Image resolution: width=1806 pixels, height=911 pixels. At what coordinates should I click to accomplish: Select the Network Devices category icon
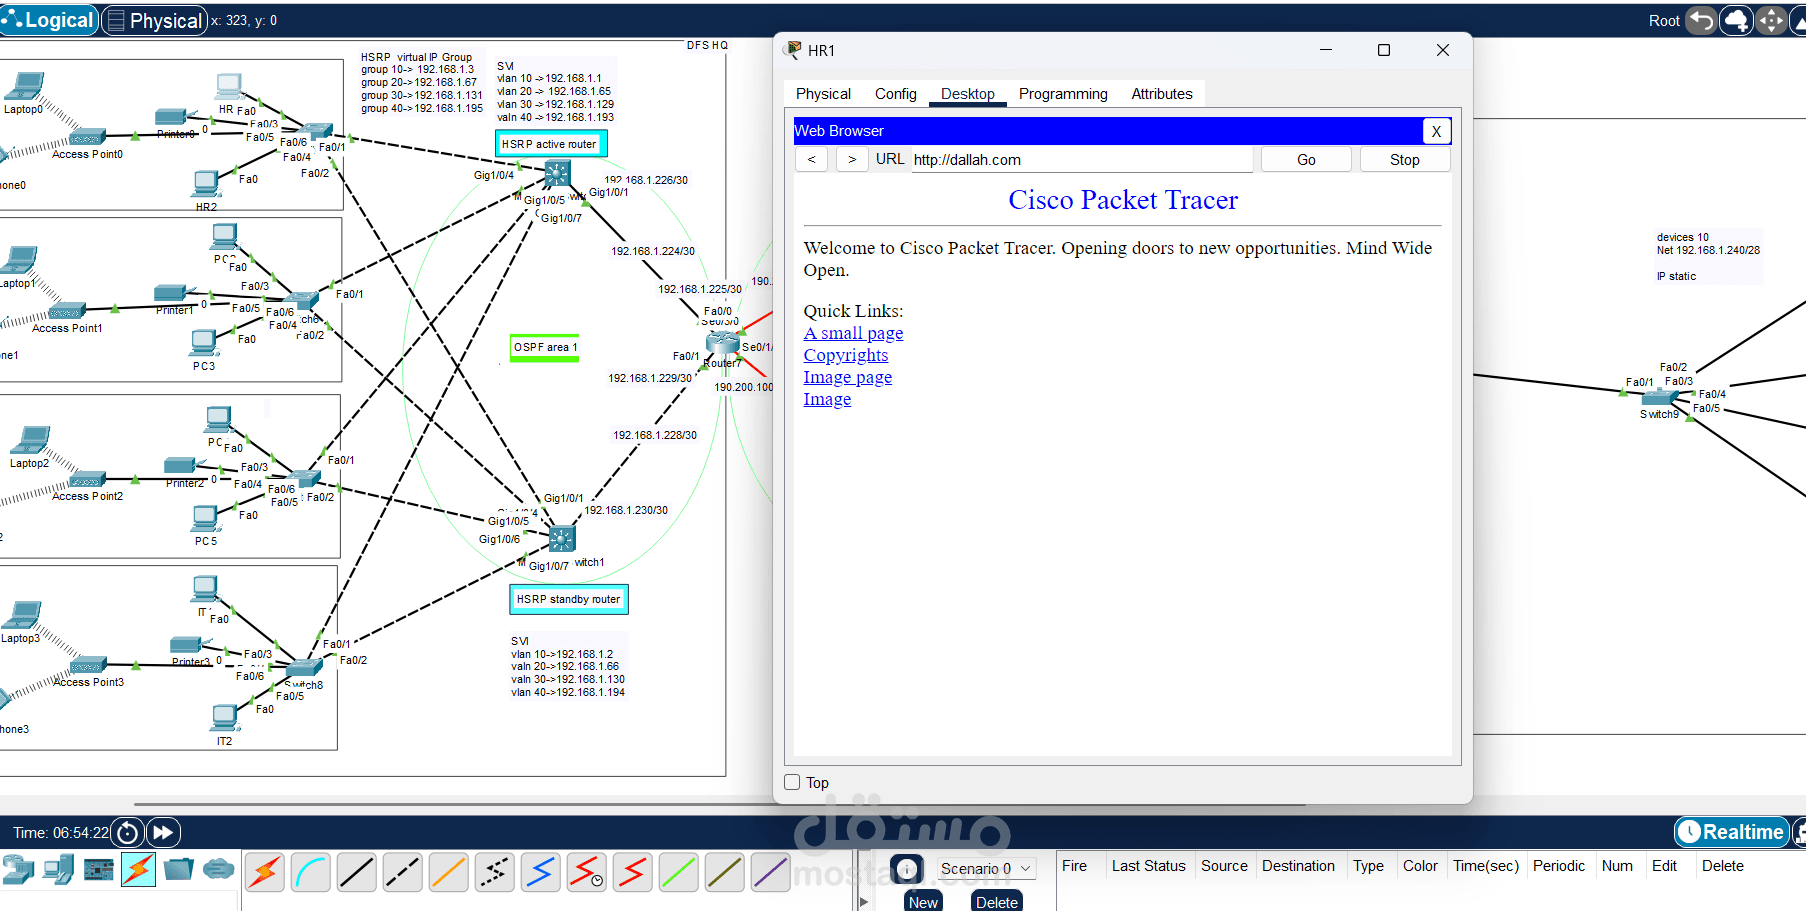17,870
